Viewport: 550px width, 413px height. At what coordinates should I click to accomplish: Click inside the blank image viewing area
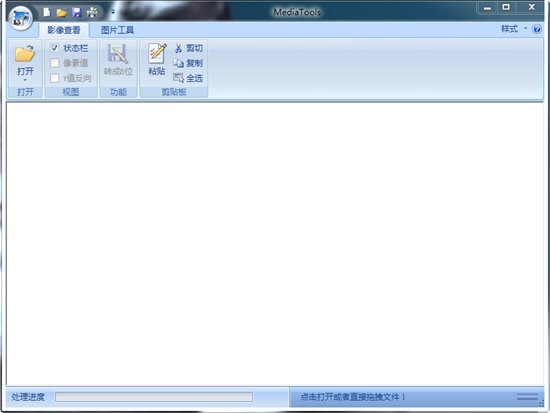click(275, 244)
